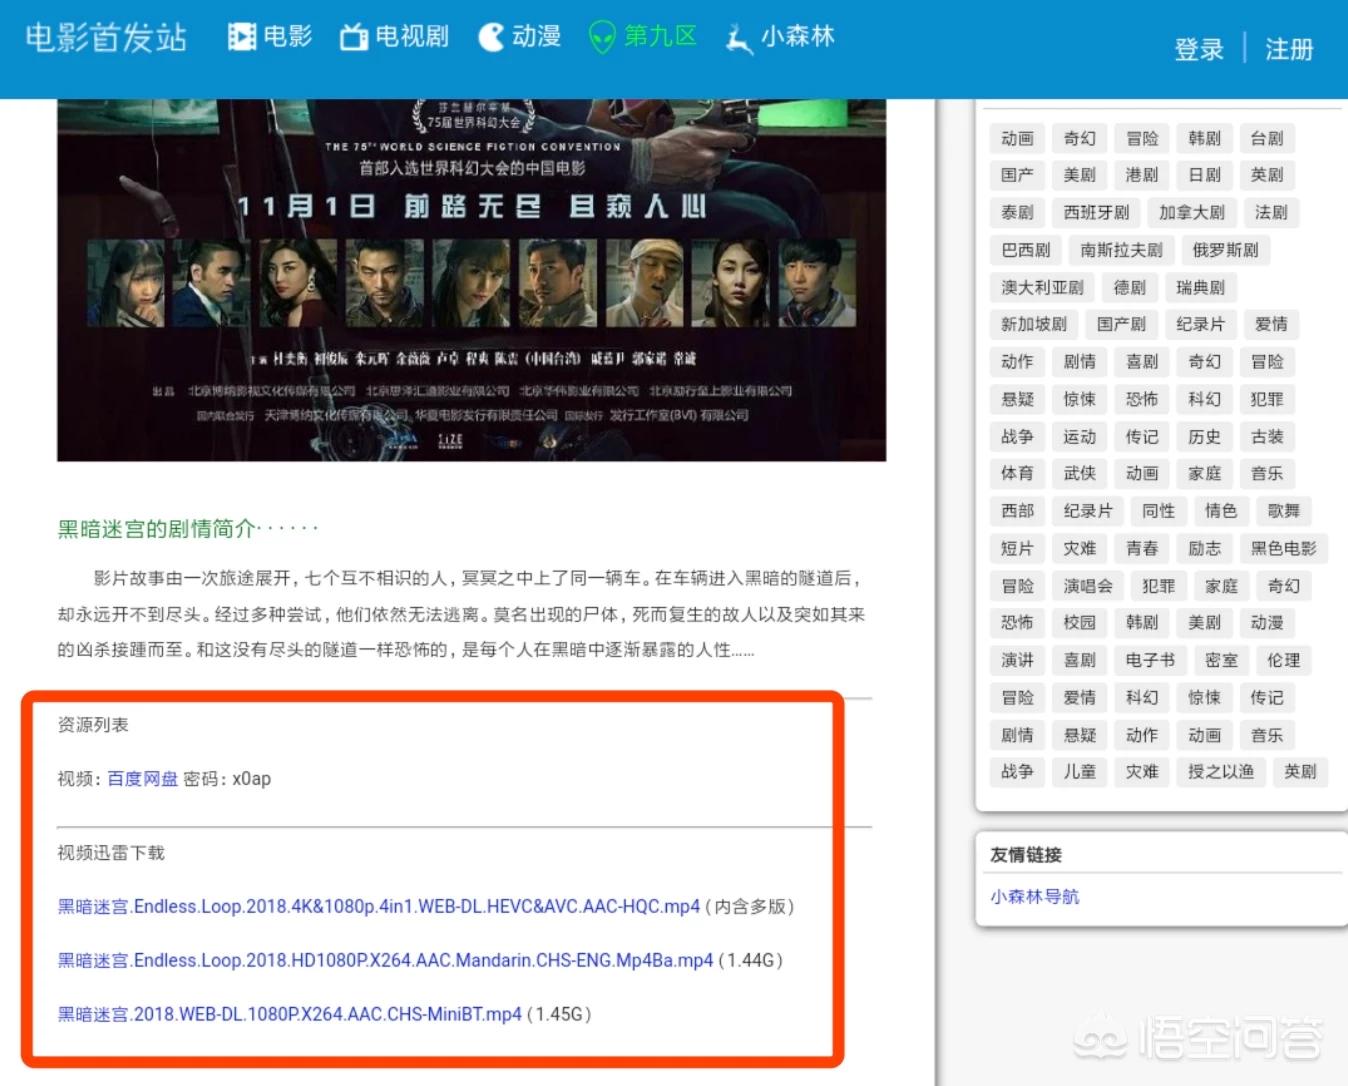1348x1086 pixels.
Task: Select the 运动 tag
Action: 1079,436
